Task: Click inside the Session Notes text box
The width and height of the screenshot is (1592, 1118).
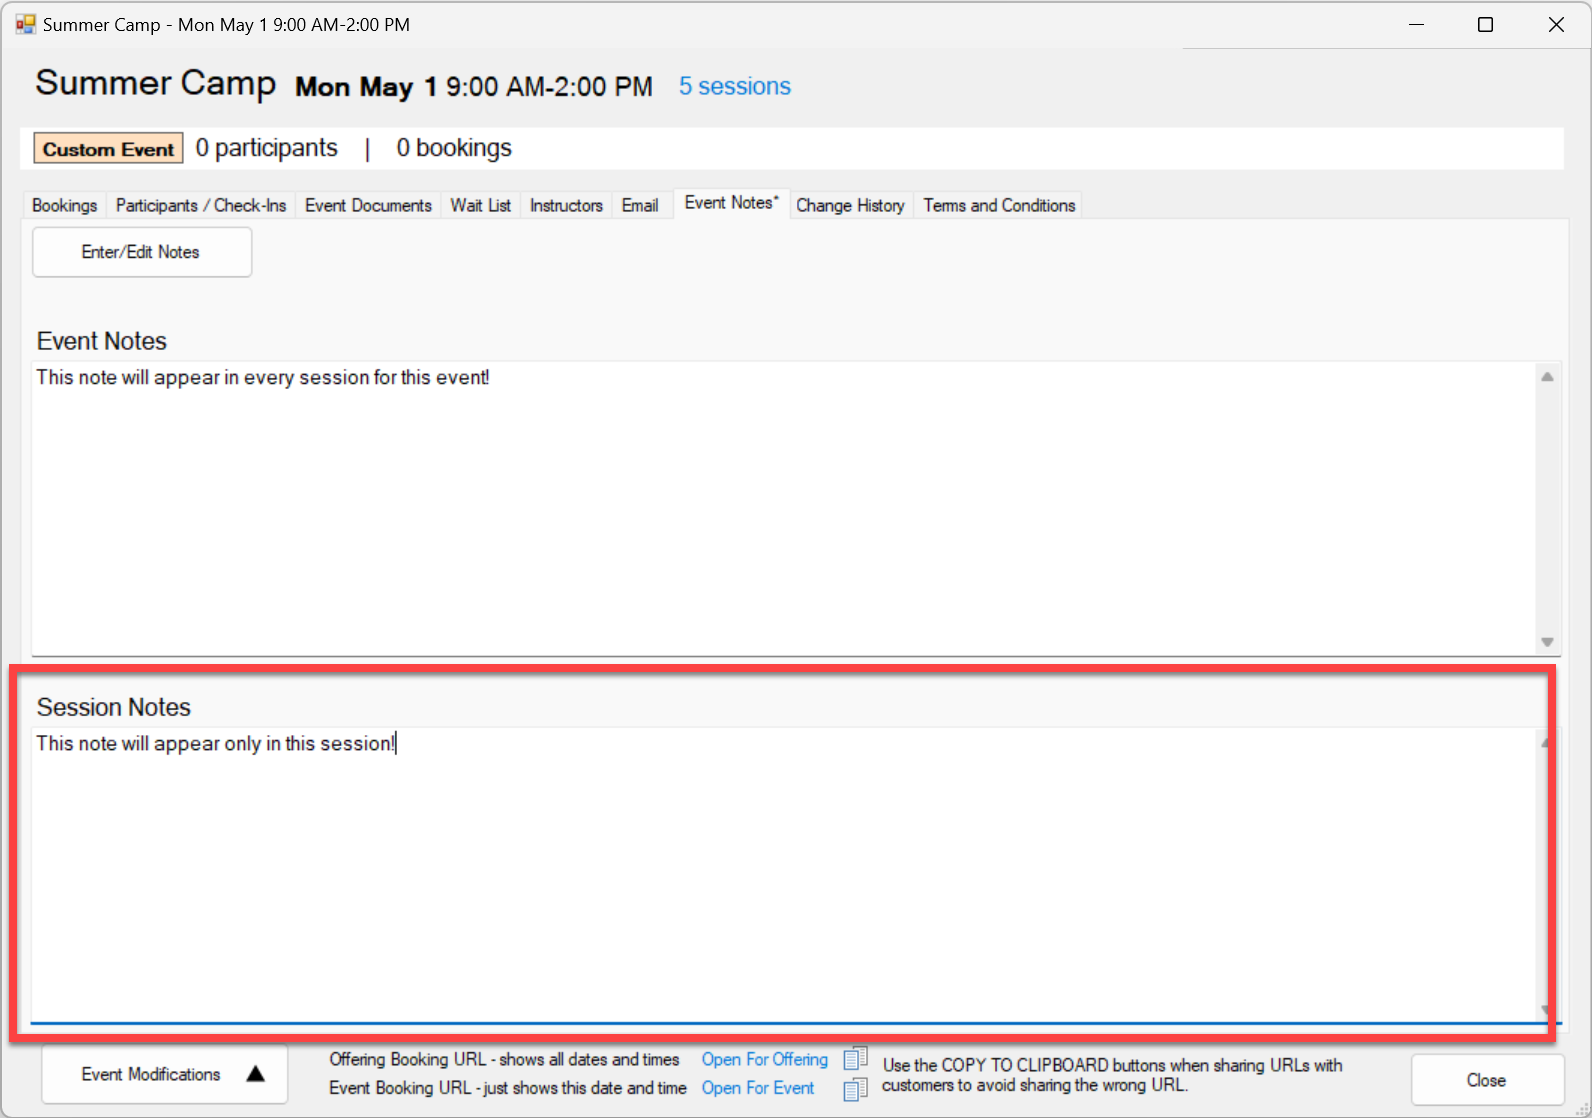Action: [x=784, y=875]
